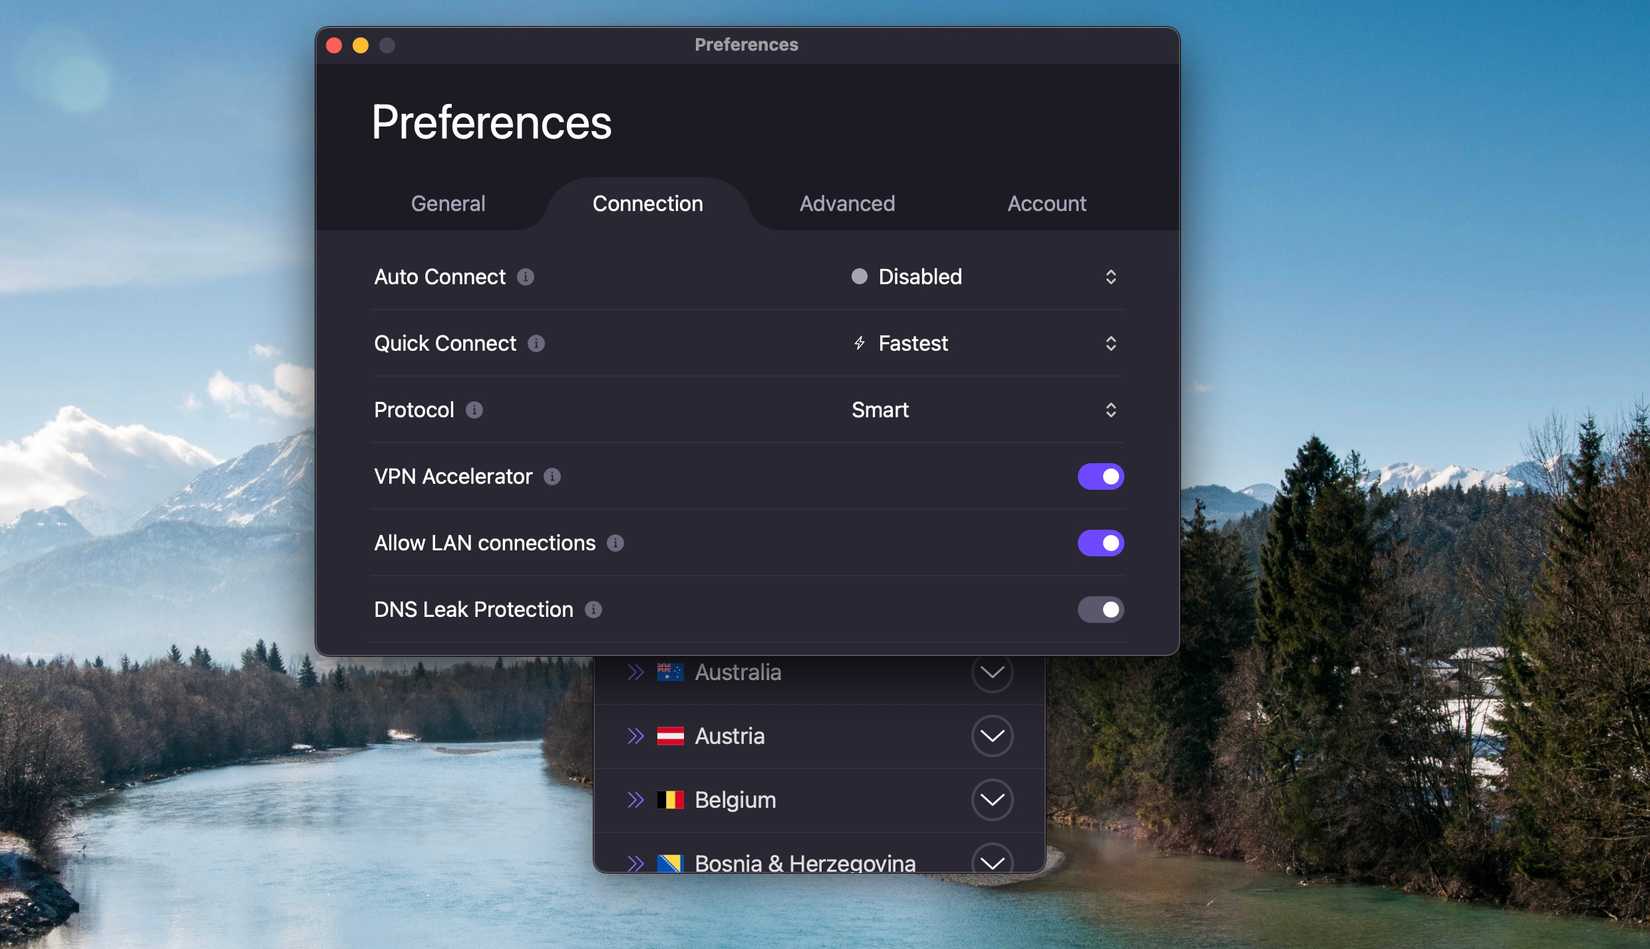Click quick-connect arrows icon for Australia
The height and width of the screenshot is (949, 1650).
[635, 672]
